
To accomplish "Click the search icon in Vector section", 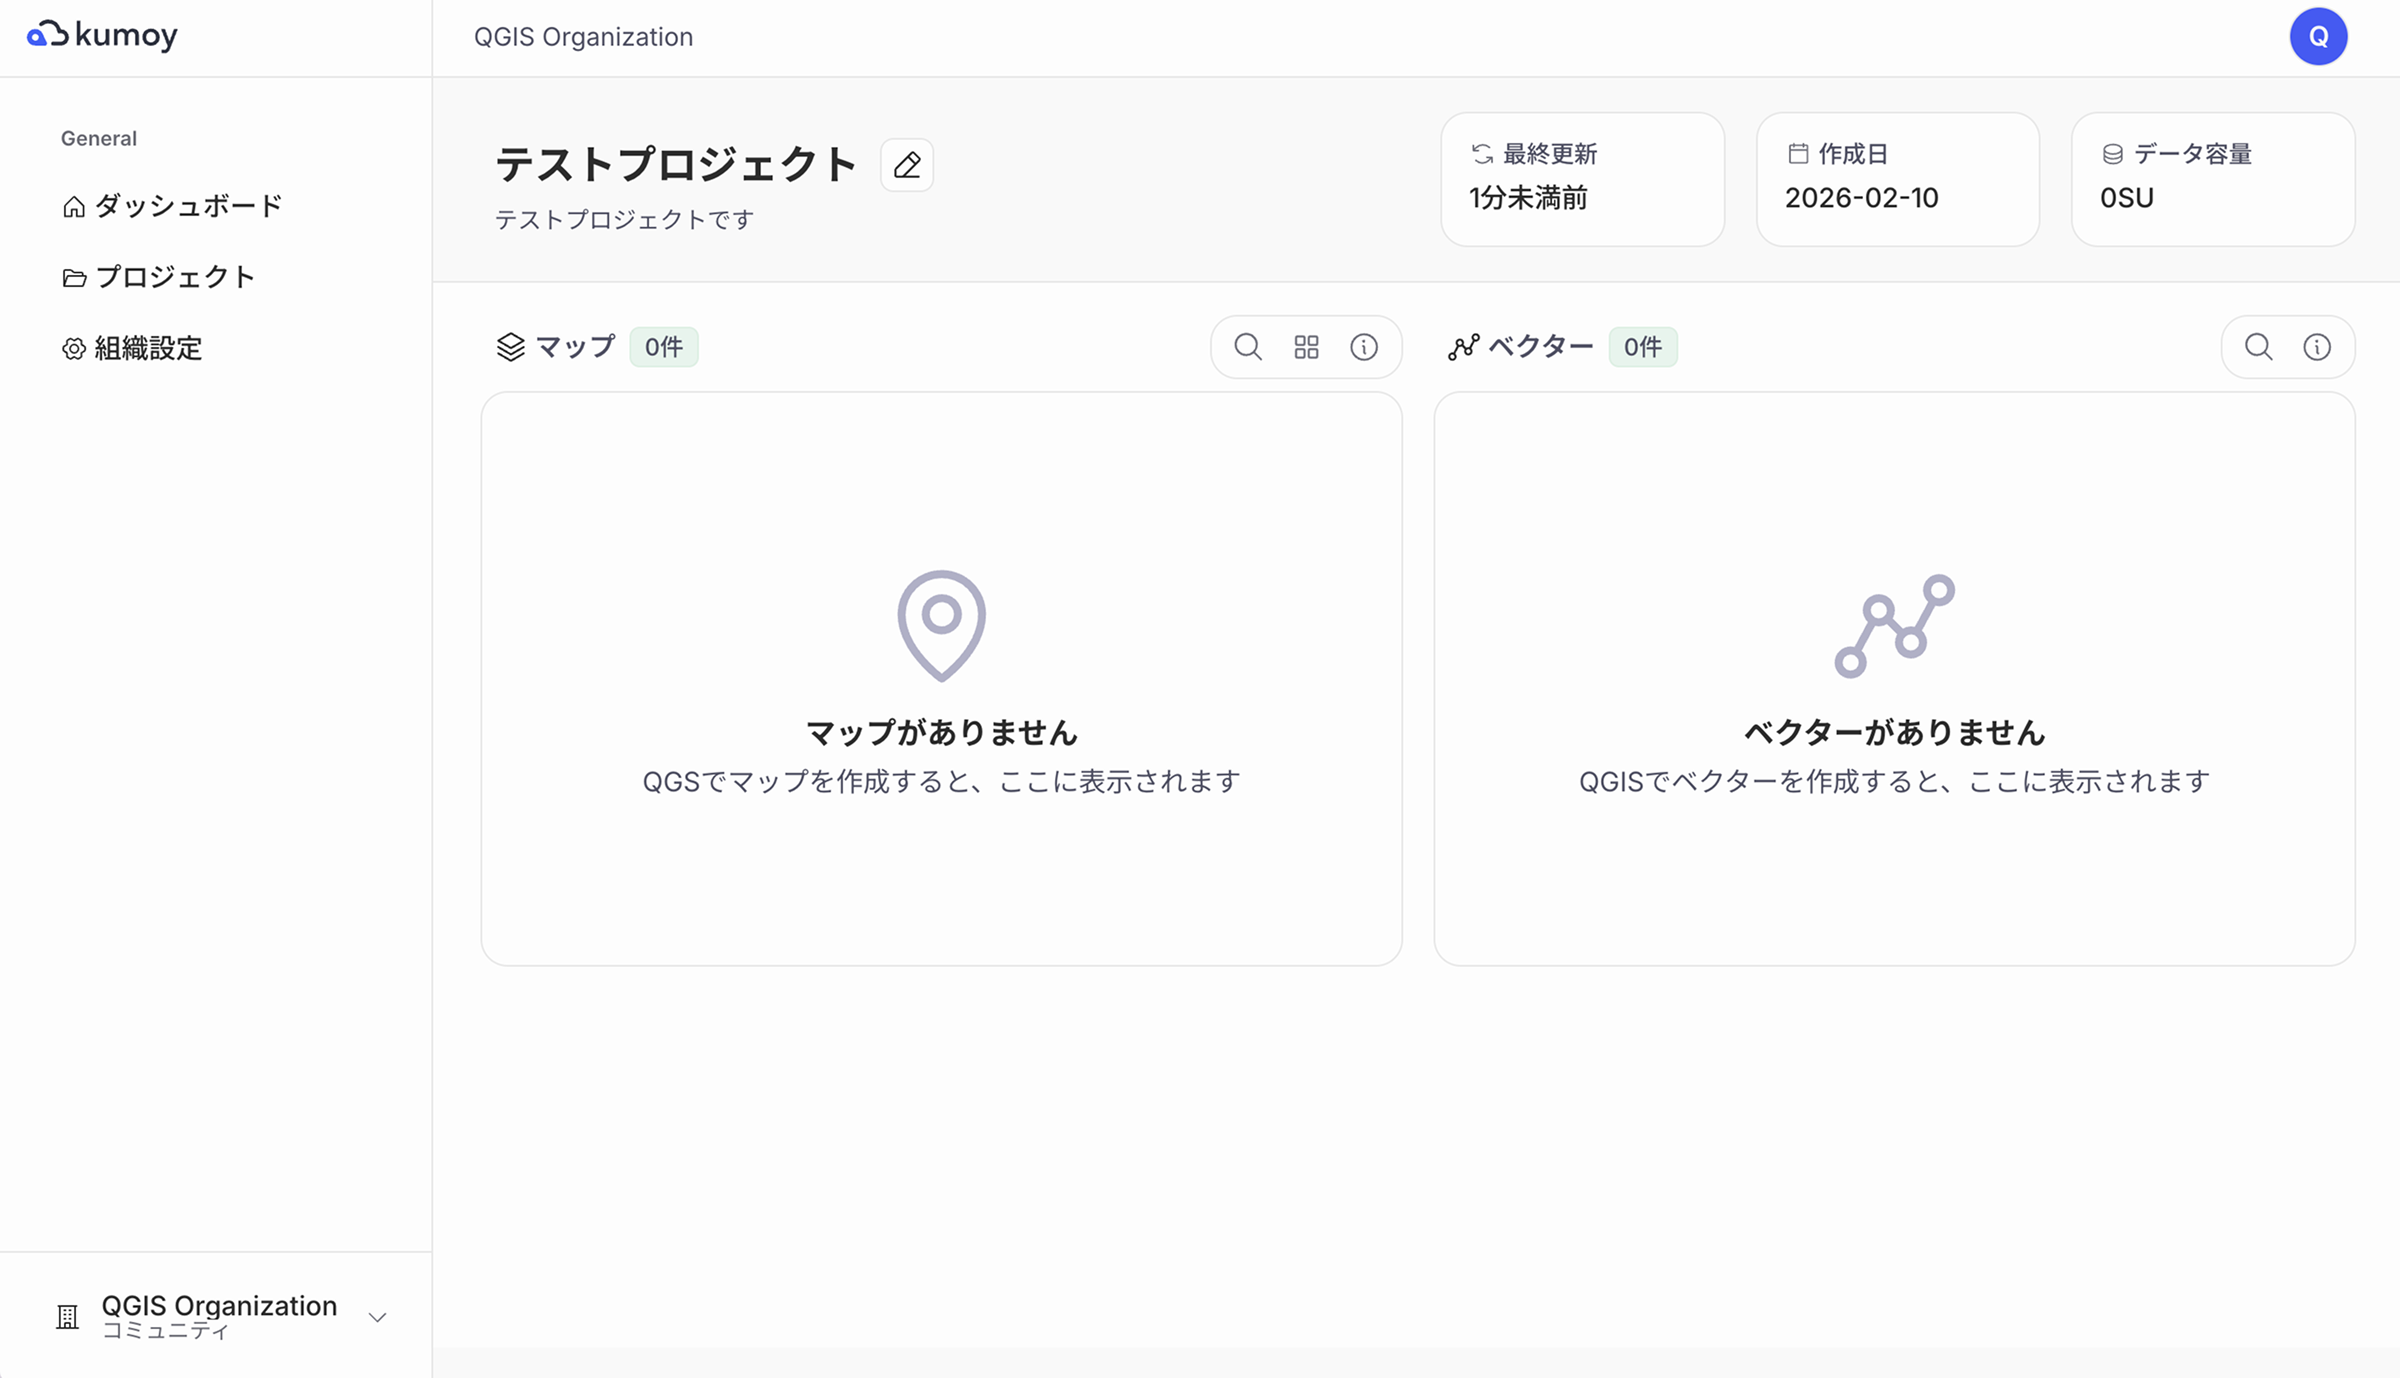I will tap(2258, 347).
